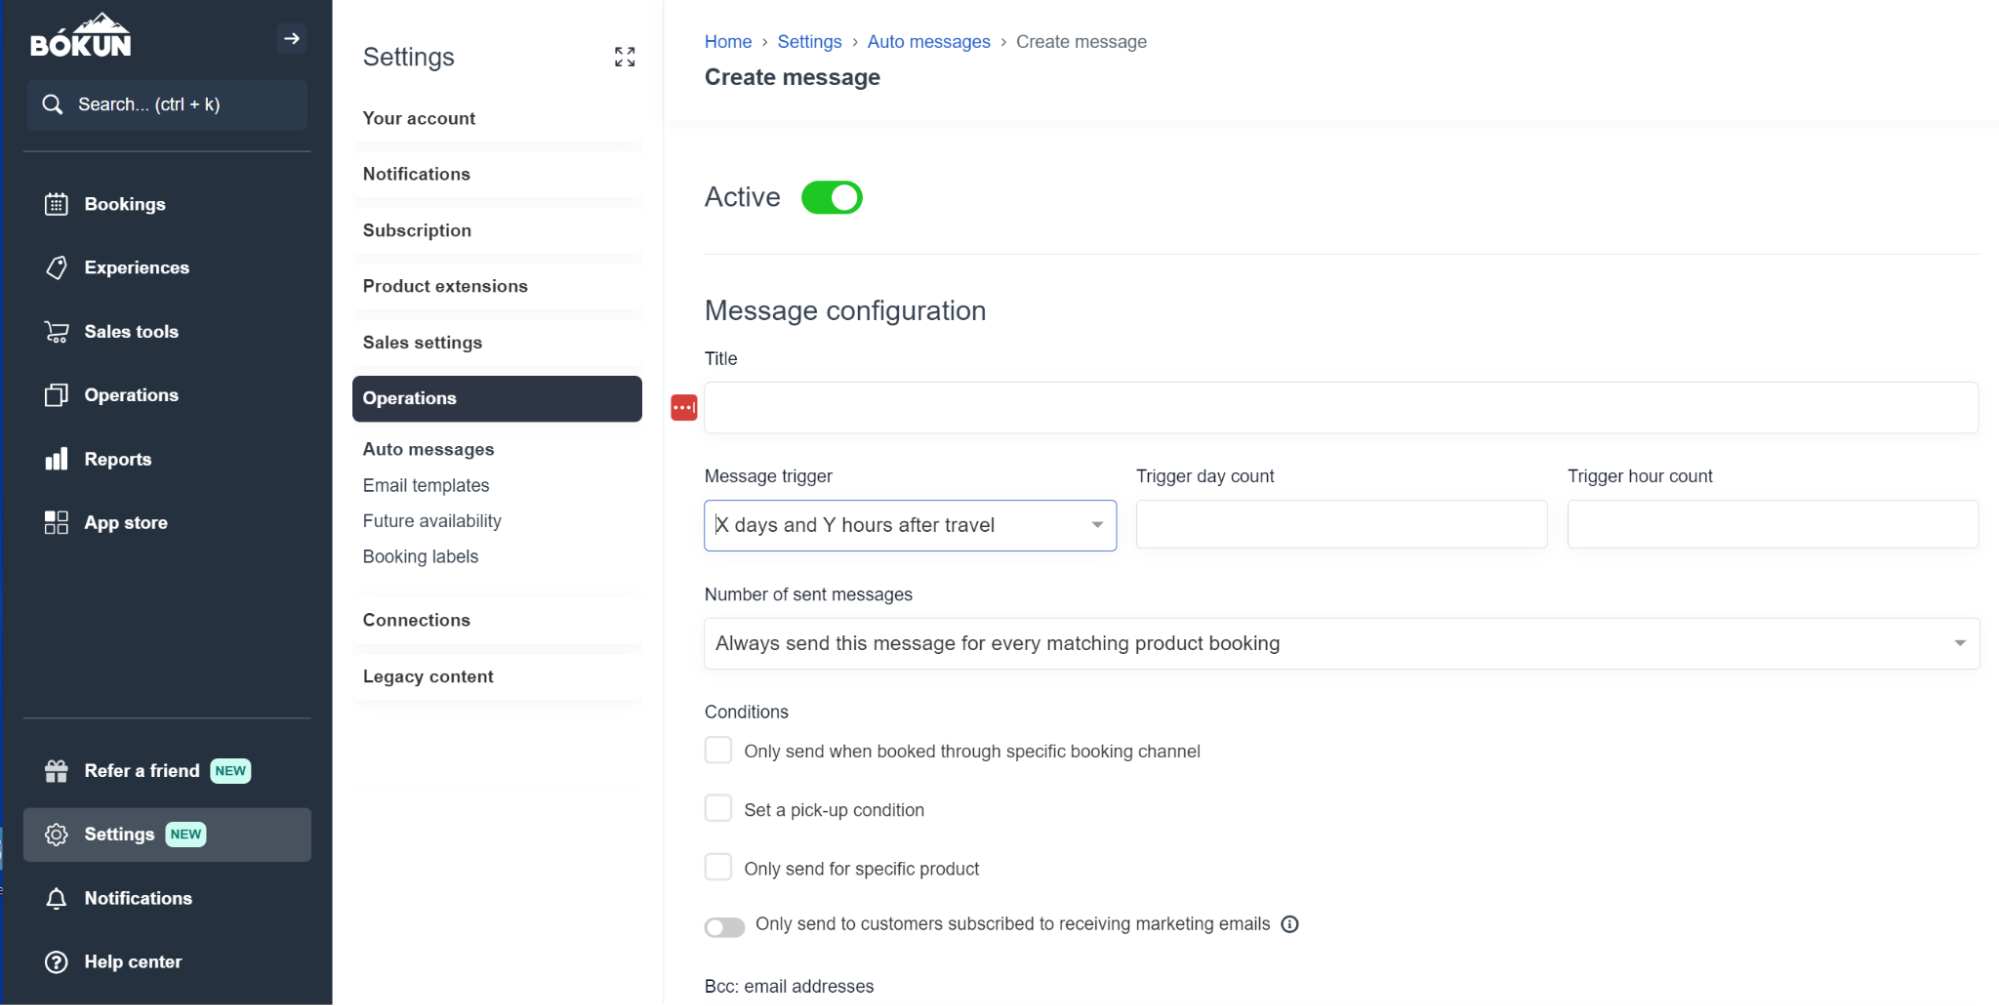The width and height of the screenshot is (1999, 1006).
Task: Check 'Only send for specific product'
Action: coord(718,867)
